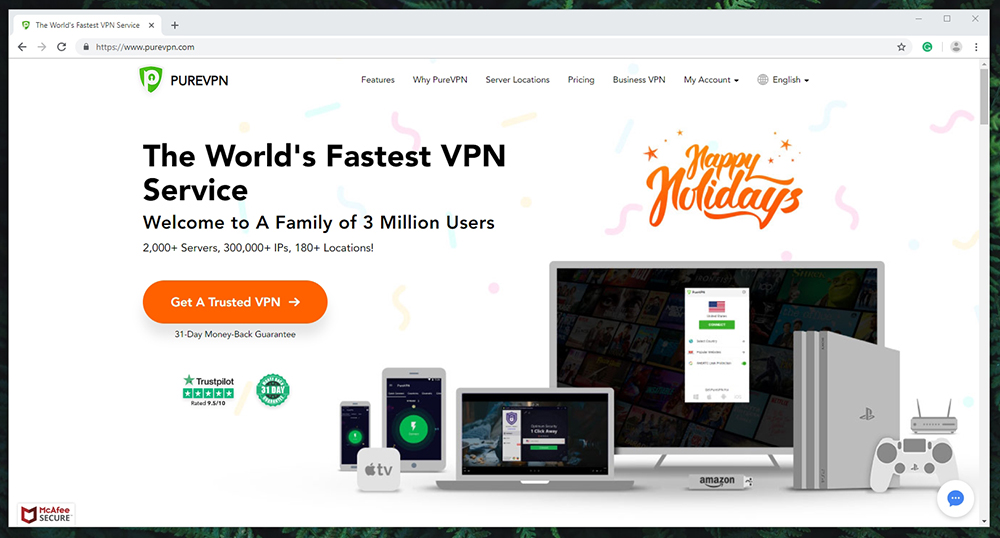This screenshot has width=1000, height=538.
Task: Open the blue live chat bubble
Action: coord(955,498)
